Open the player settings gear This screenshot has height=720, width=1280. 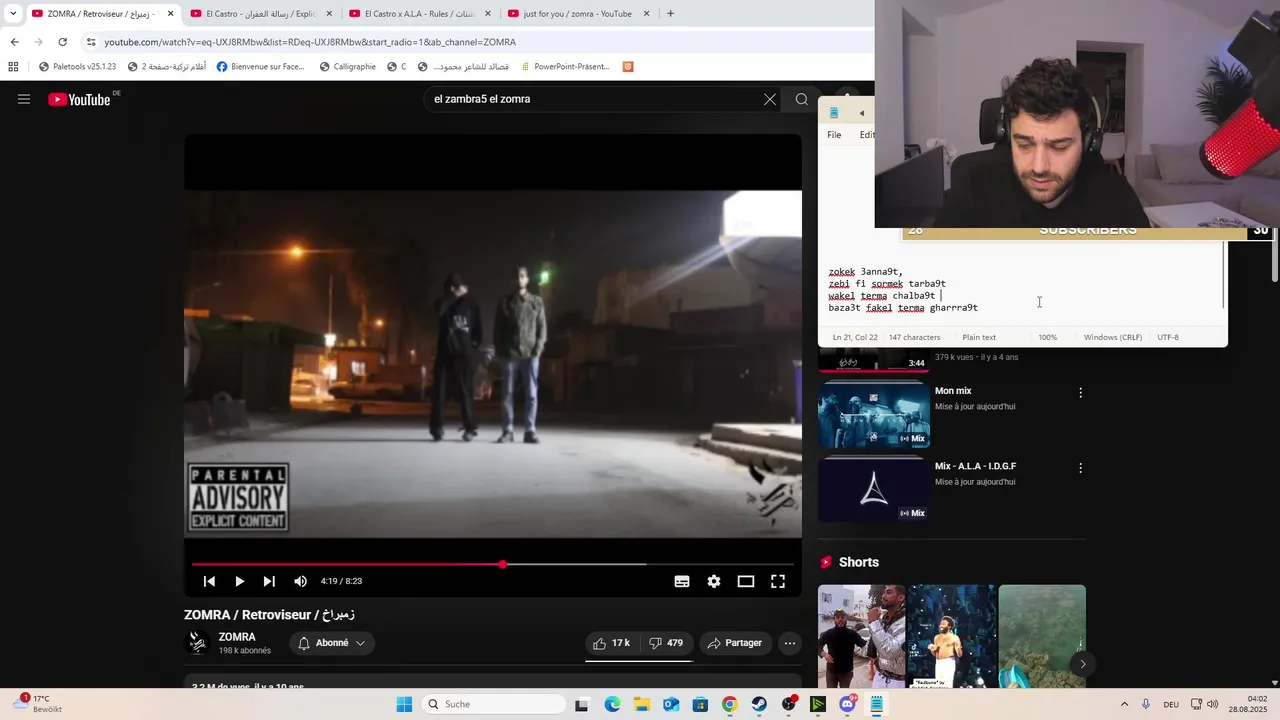point(714,581)
